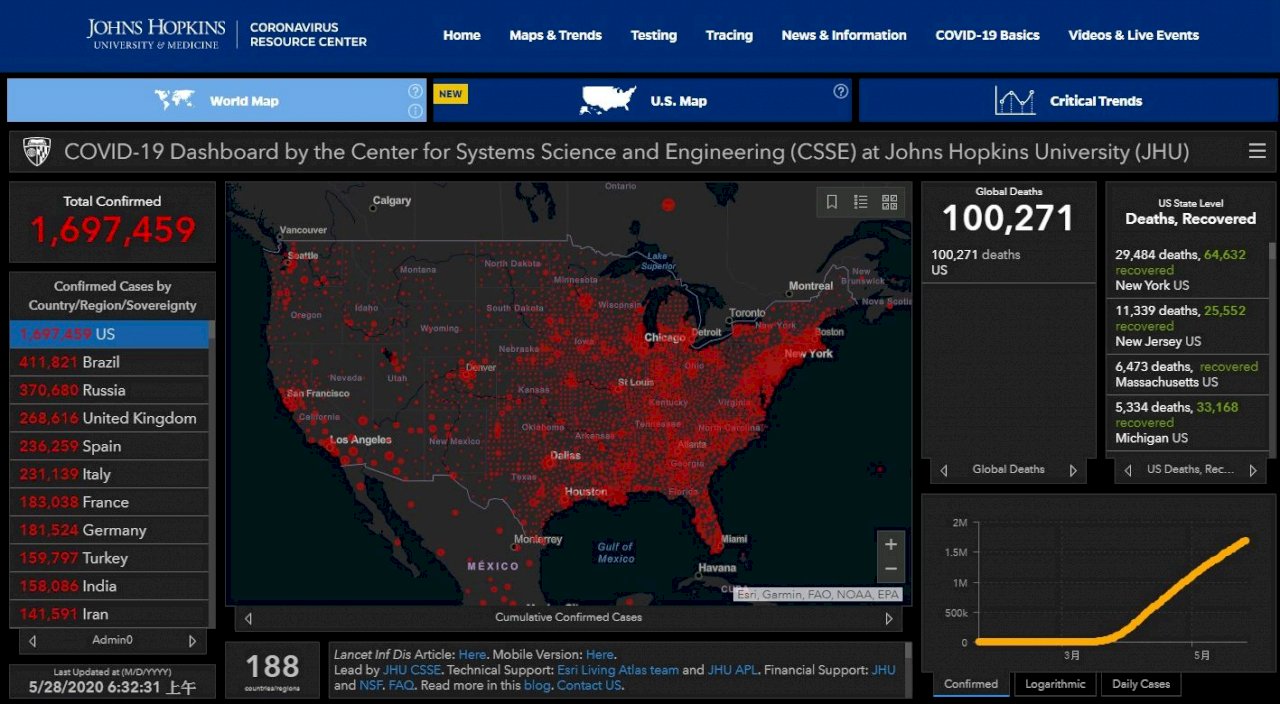Zoom out on the map with minus button
1280x704 pixels.
(x=891, y=570)
